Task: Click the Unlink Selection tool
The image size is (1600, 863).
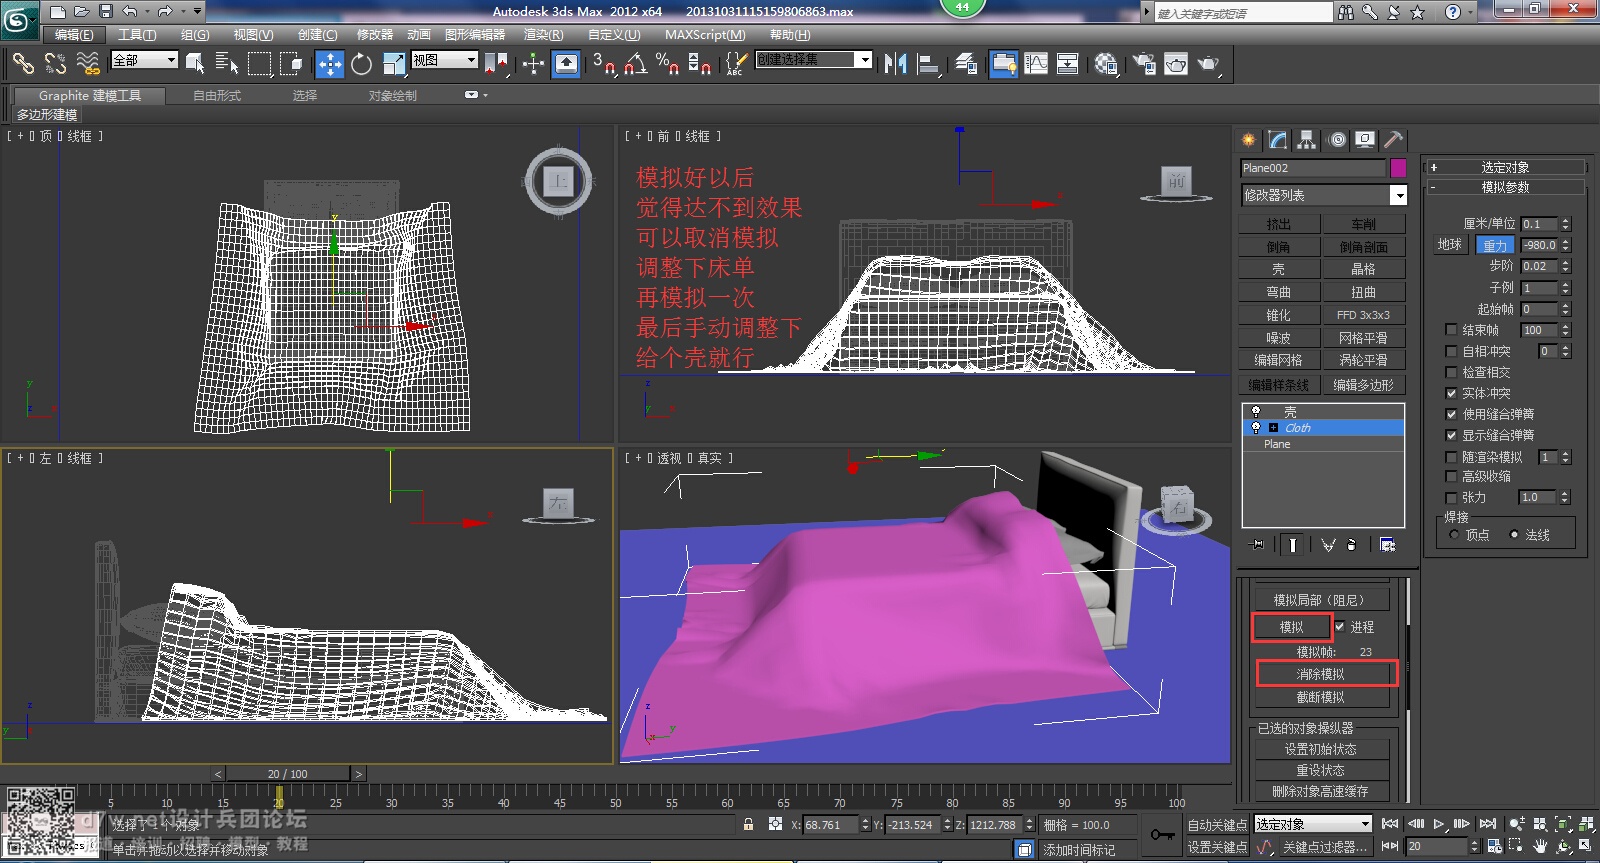Action: tap(55, 64)
